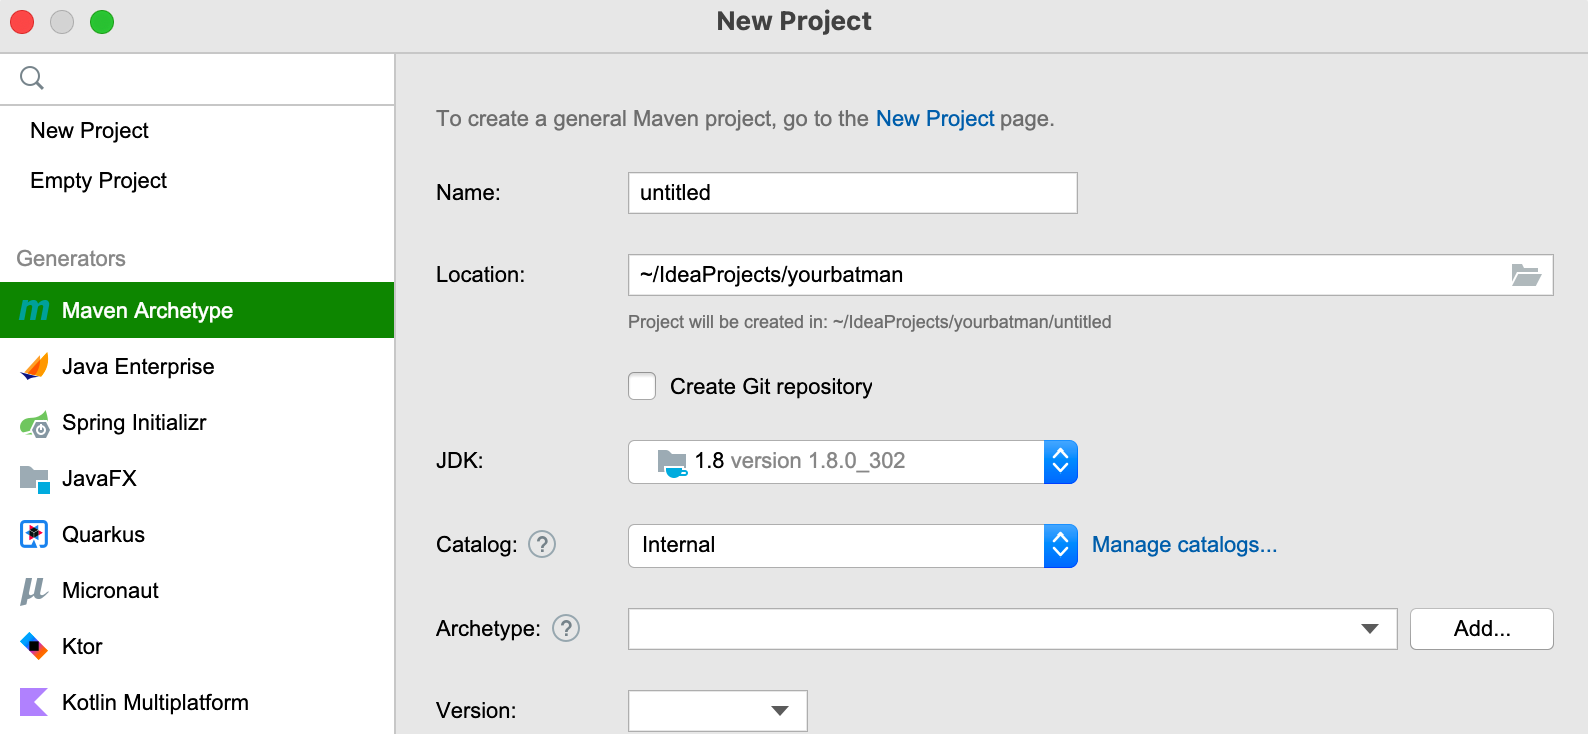Viewport: 1588px width, 734px height.
Task: Select Java Enterprise generator
Action: pos(197,366)
